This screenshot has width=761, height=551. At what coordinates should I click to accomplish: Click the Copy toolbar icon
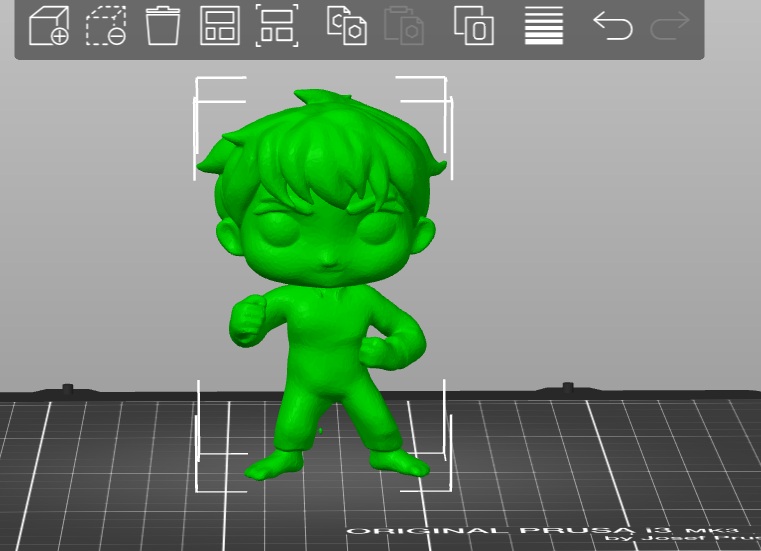pyautogui.click(x=347, y=26)
